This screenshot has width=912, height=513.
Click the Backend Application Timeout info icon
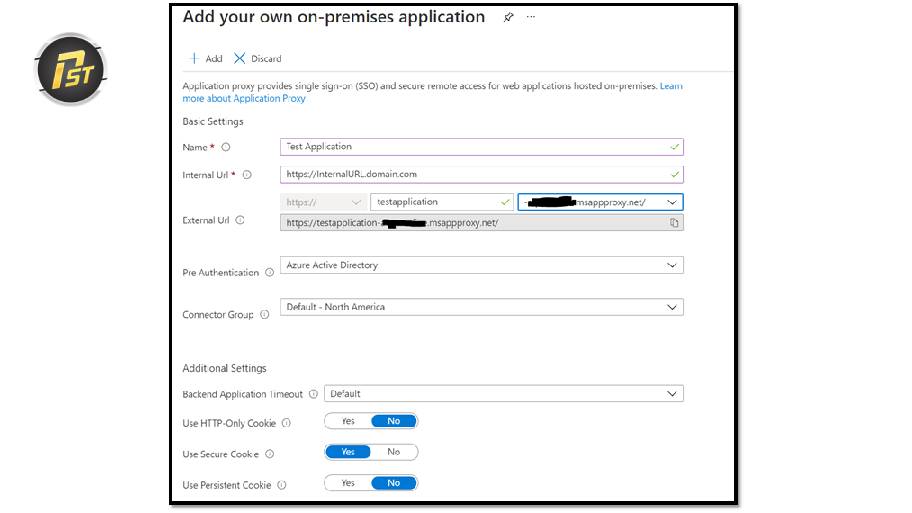coord(313,394)
